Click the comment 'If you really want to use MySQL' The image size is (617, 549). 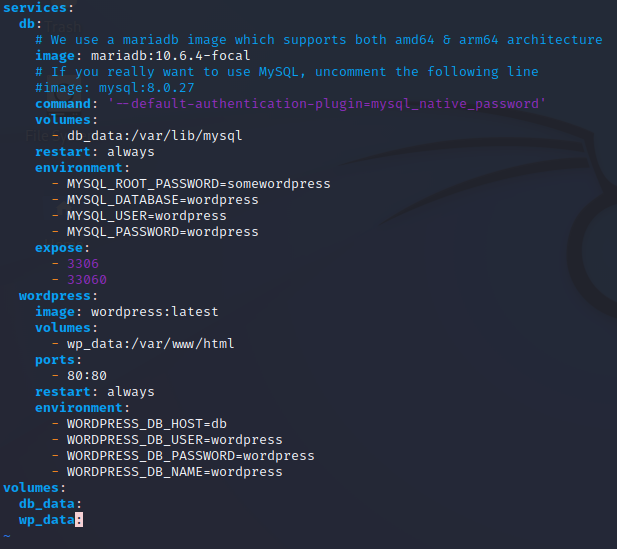[287, 72]
